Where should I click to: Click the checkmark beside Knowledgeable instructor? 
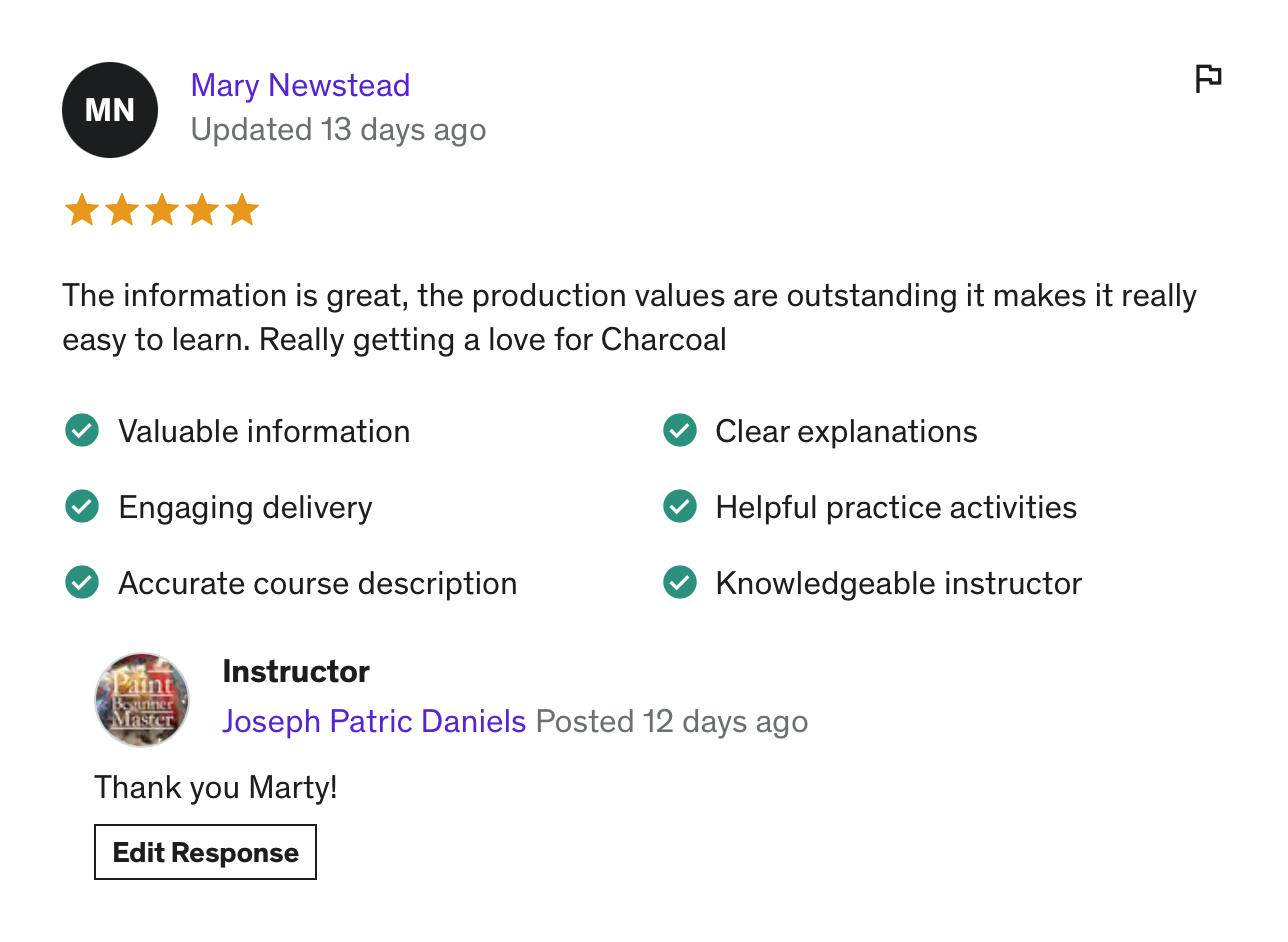680,583
